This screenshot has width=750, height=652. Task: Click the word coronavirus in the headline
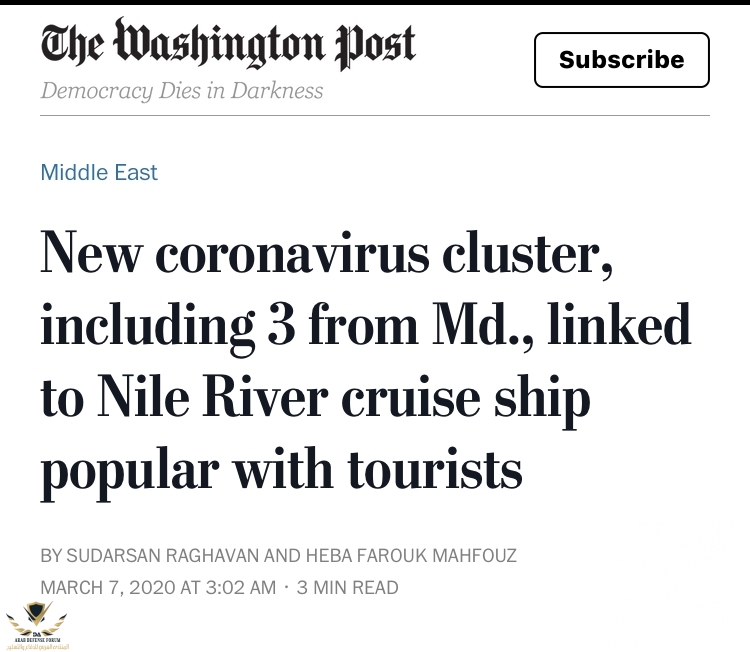(x=292, y=254)
